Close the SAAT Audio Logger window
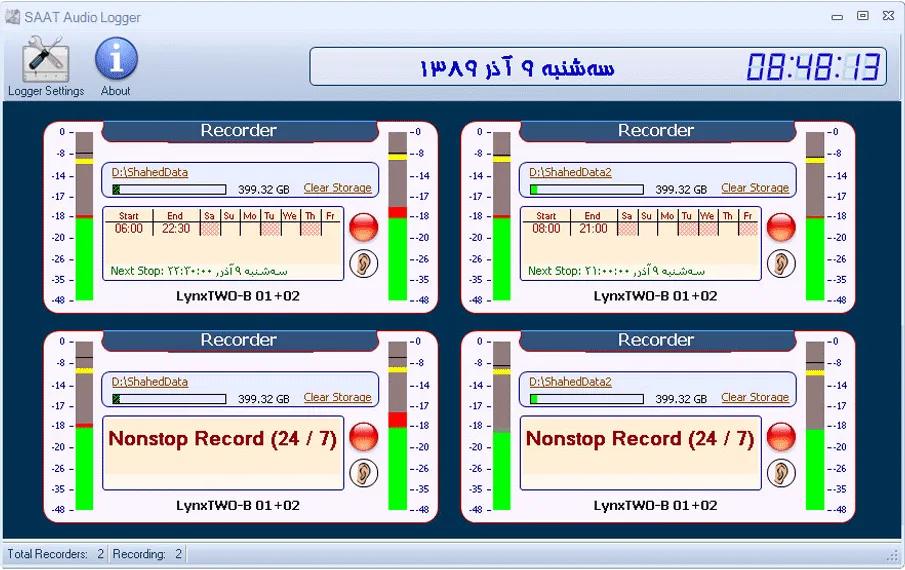The height and width of the screenshot is (570, 905). coord(888,16)
